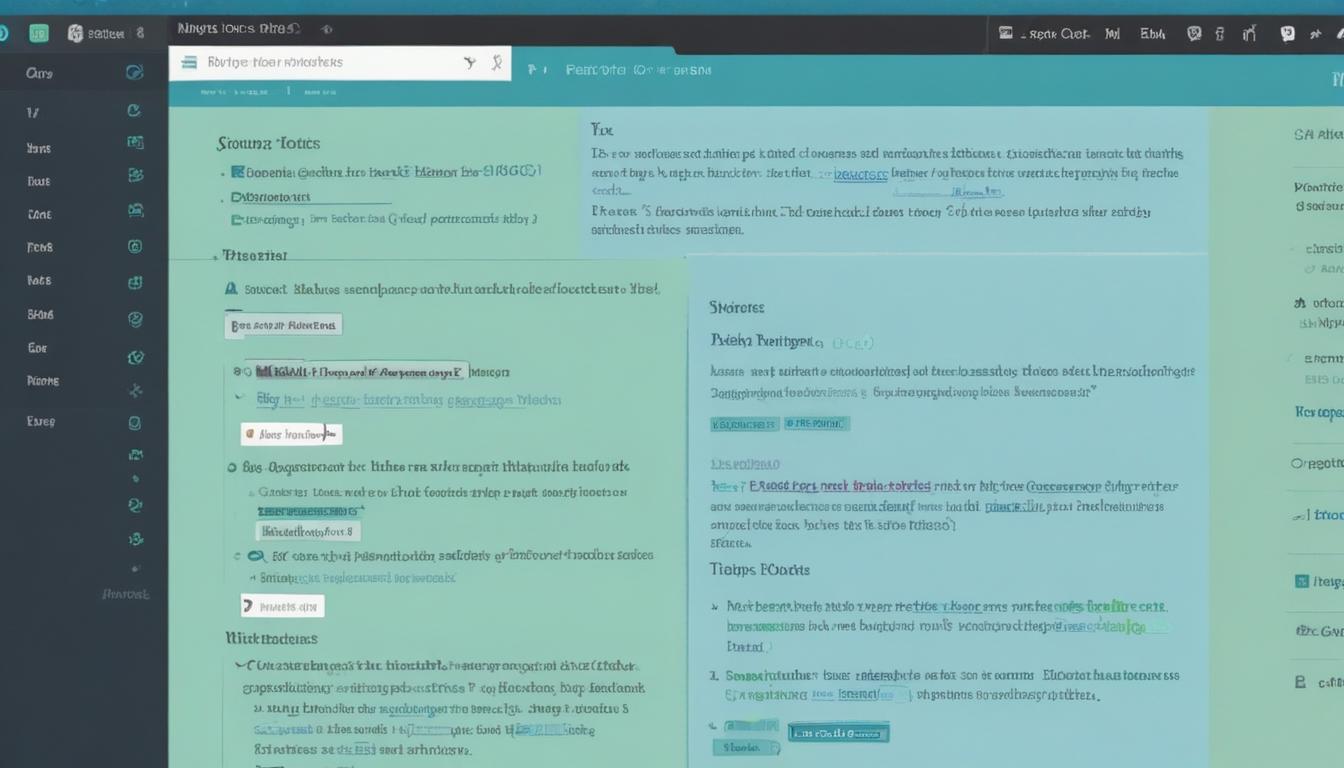Click the gray outlined button ending in '8'
Image resolution: width=1344 pixels, height=768 pixels.
pos(308,531)
